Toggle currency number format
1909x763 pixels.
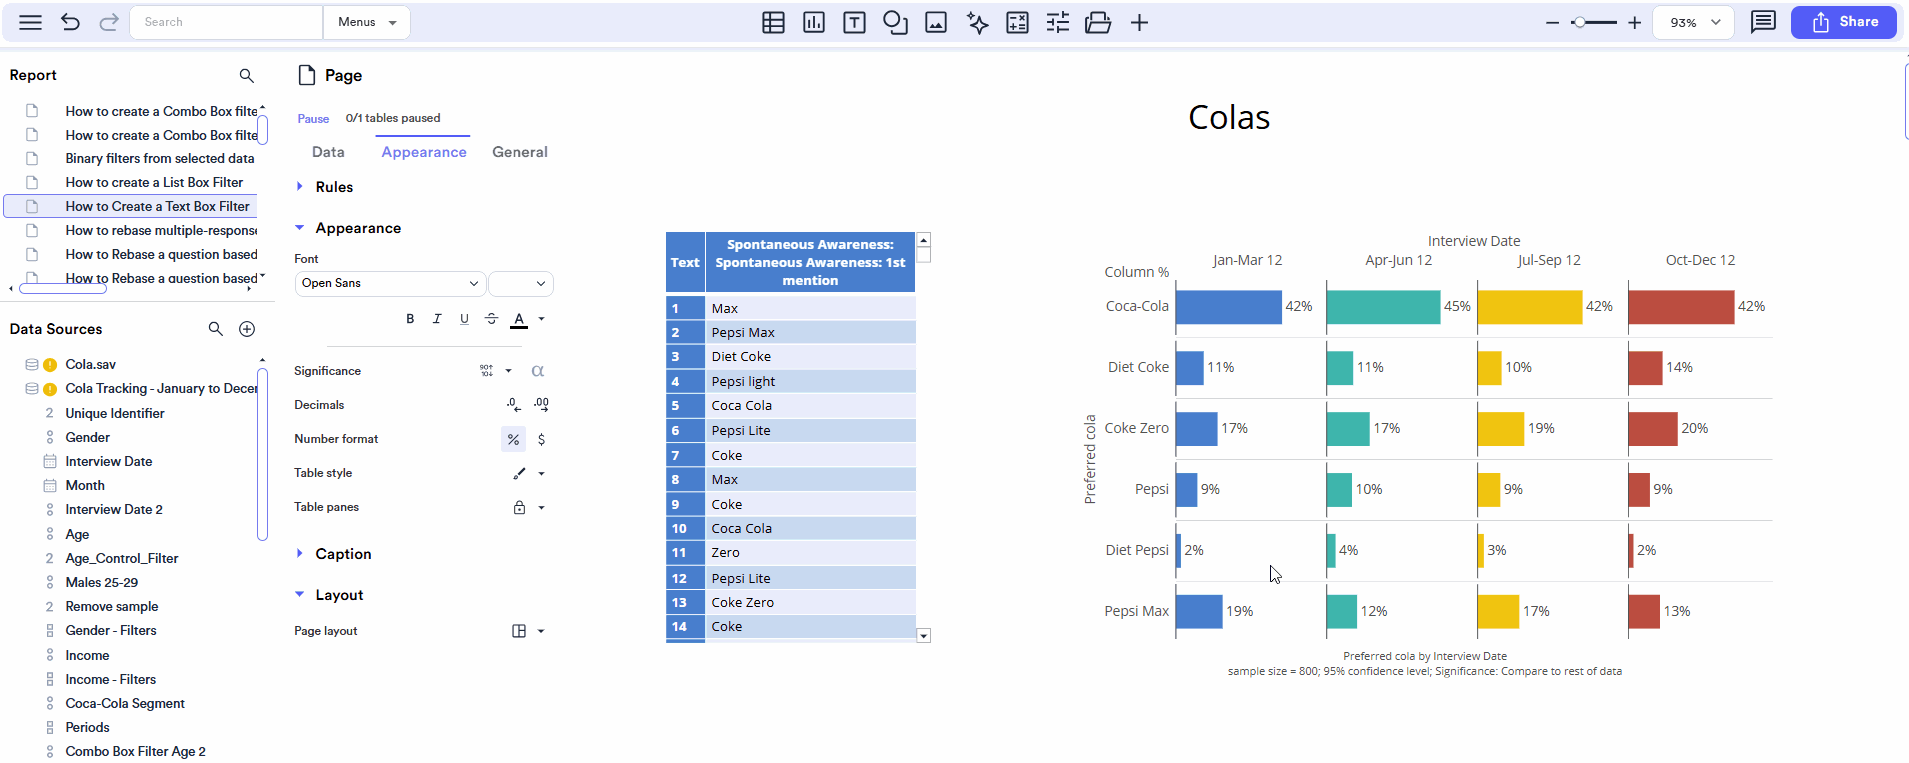coord(541,439)
